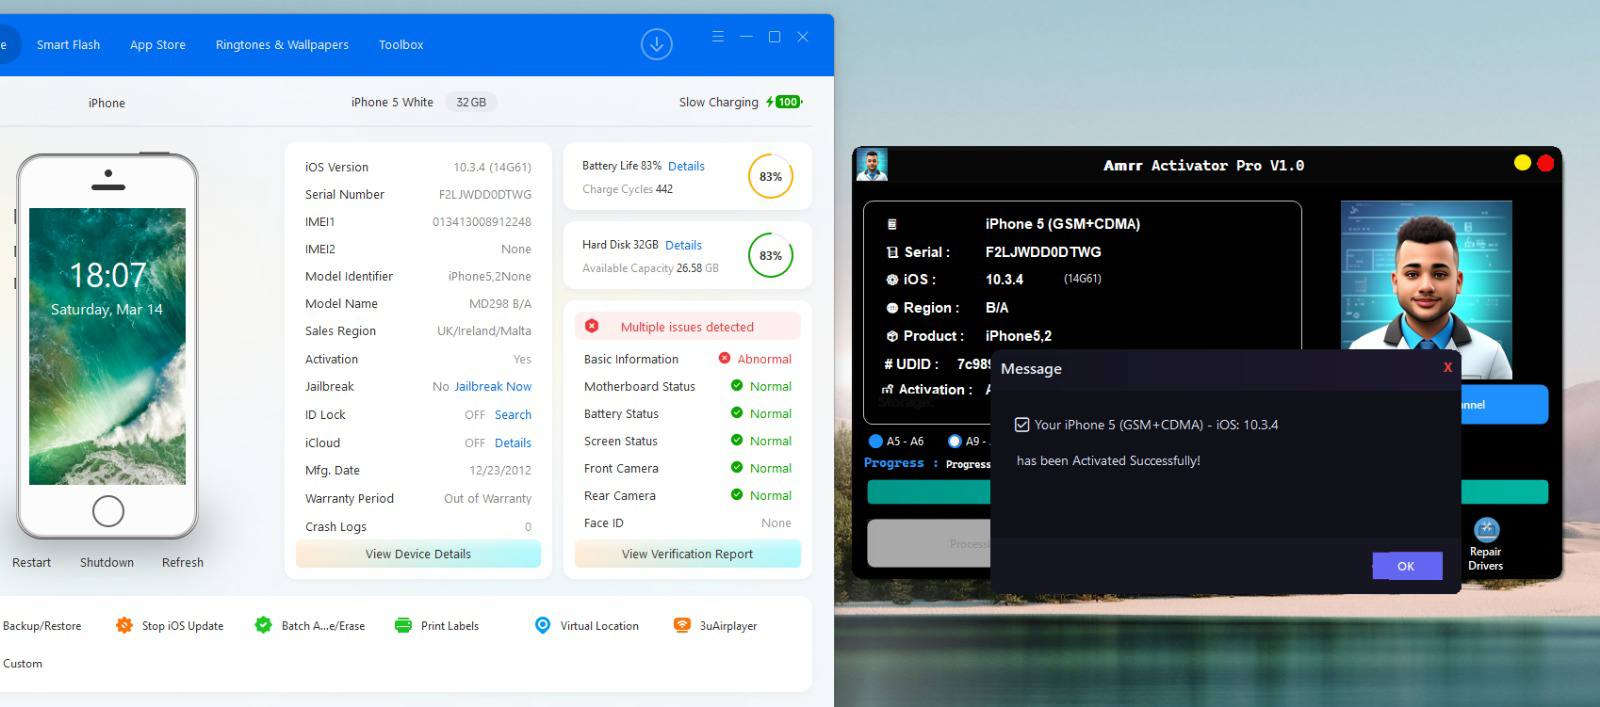Select the A5 - A6 radio option
This screenshot has width=1600, height=707.
click(876, 441)
